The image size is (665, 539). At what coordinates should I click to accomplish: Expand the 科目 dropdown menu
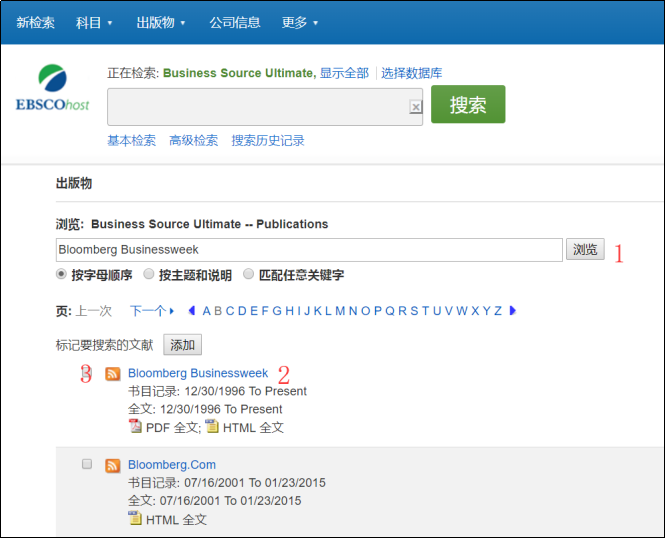94,22
